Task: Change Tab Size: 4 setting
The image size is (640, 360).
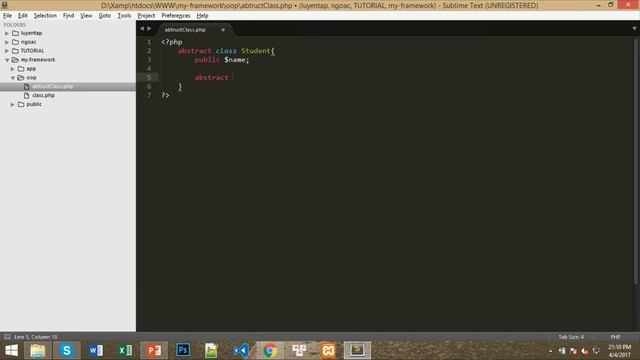Action: (x=571, y=337)
